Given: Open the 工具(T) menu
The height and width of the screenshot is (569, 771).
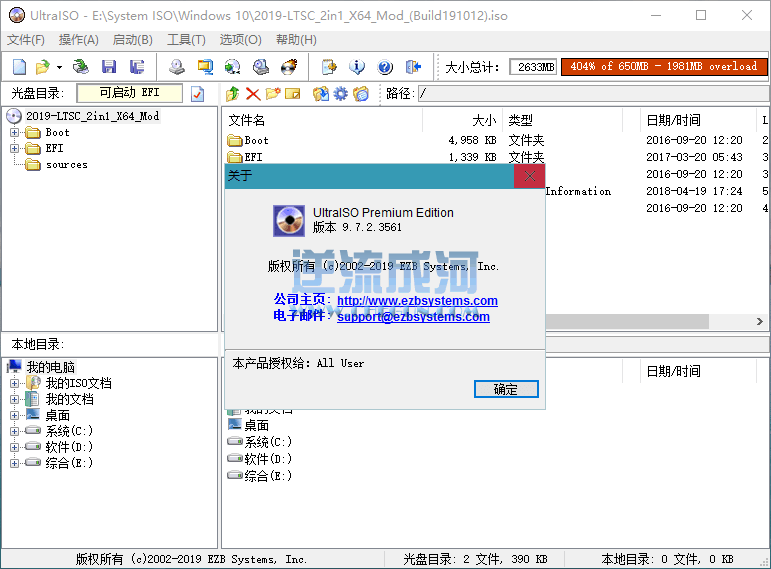Looking at the screenshot, I should click(186, 40).
